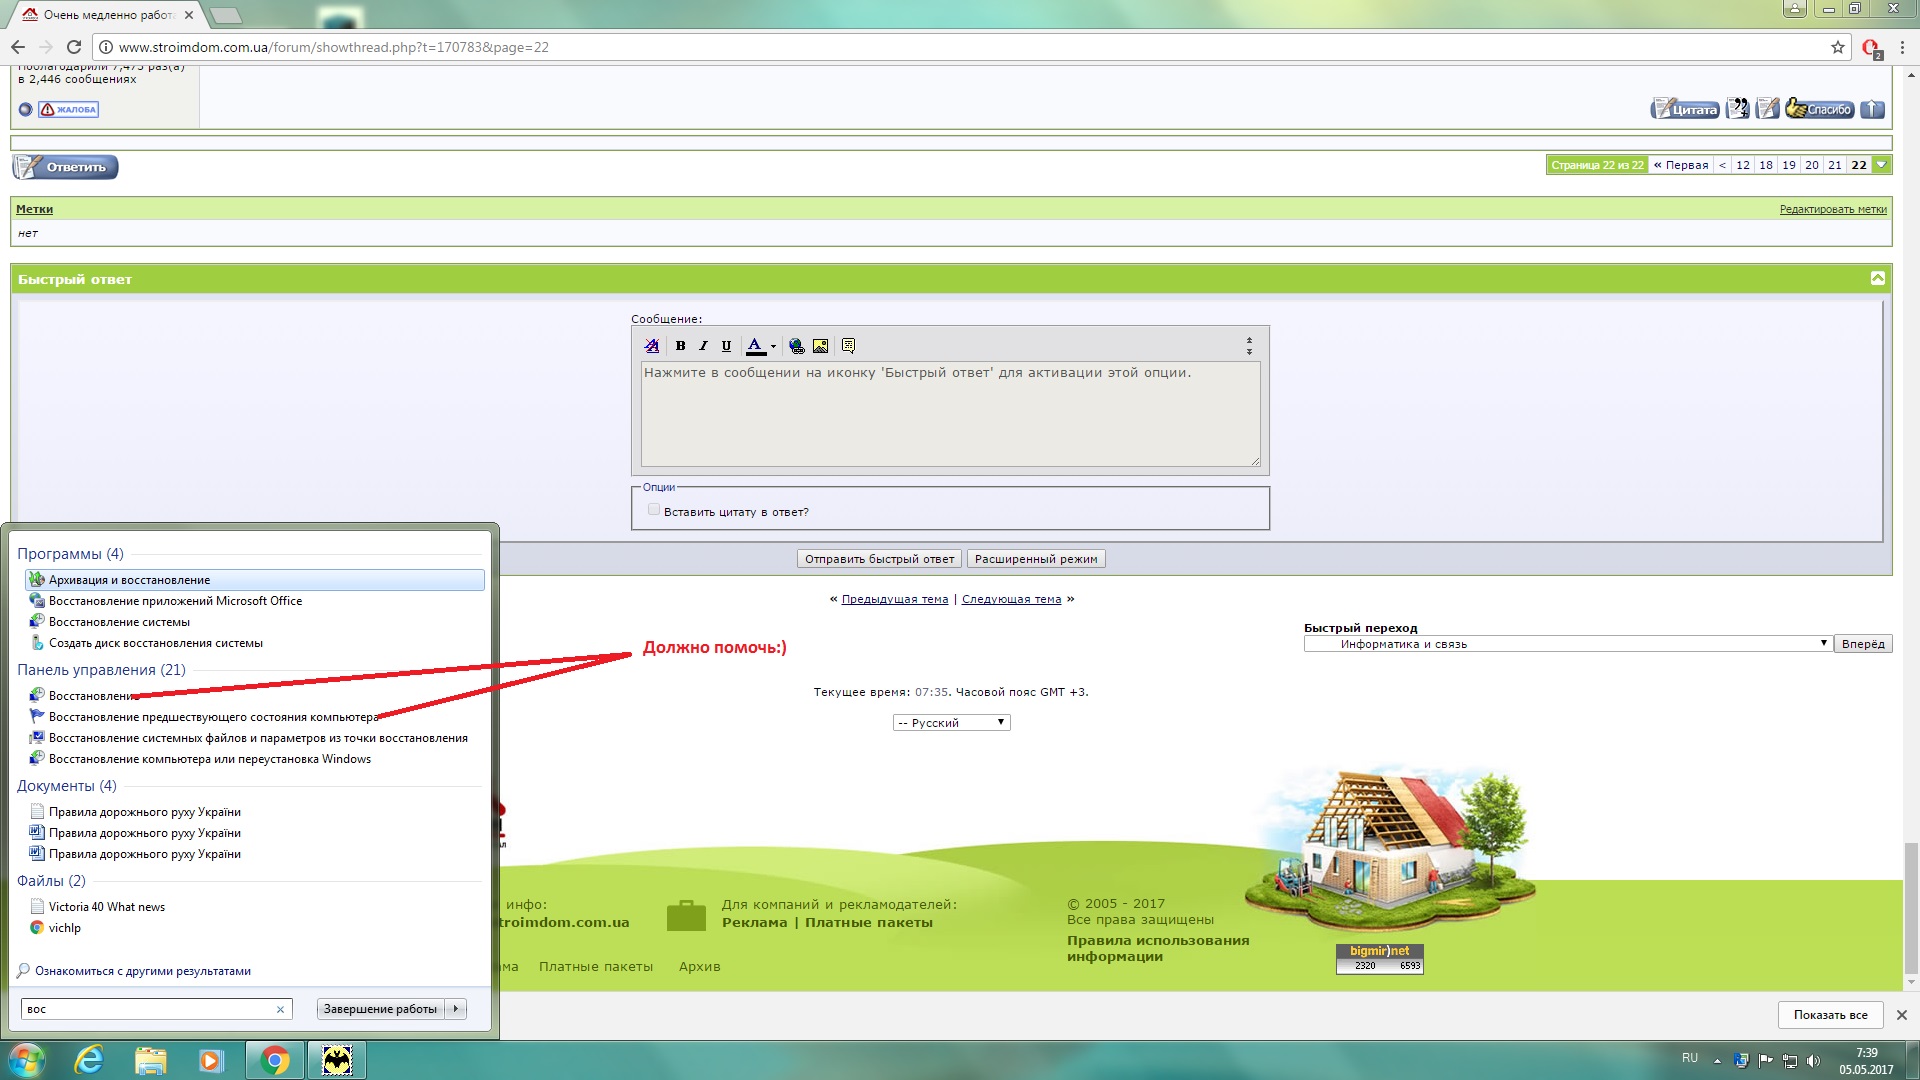1920x1080 pixels.
Task: Click the insert hyperlink globe icon
Action: pos(797,346)
